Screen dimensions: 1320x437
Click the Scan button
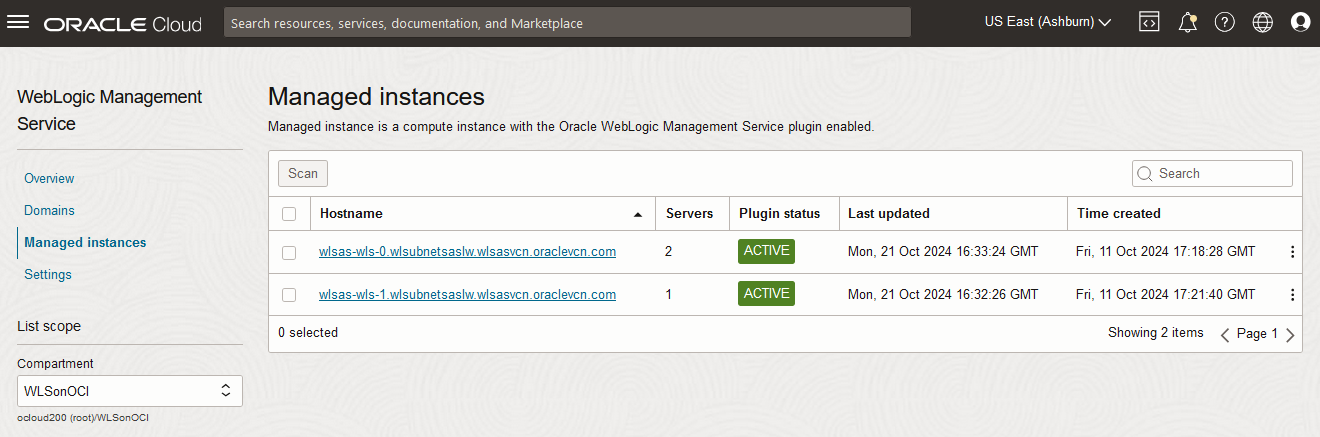pos(303,173)
